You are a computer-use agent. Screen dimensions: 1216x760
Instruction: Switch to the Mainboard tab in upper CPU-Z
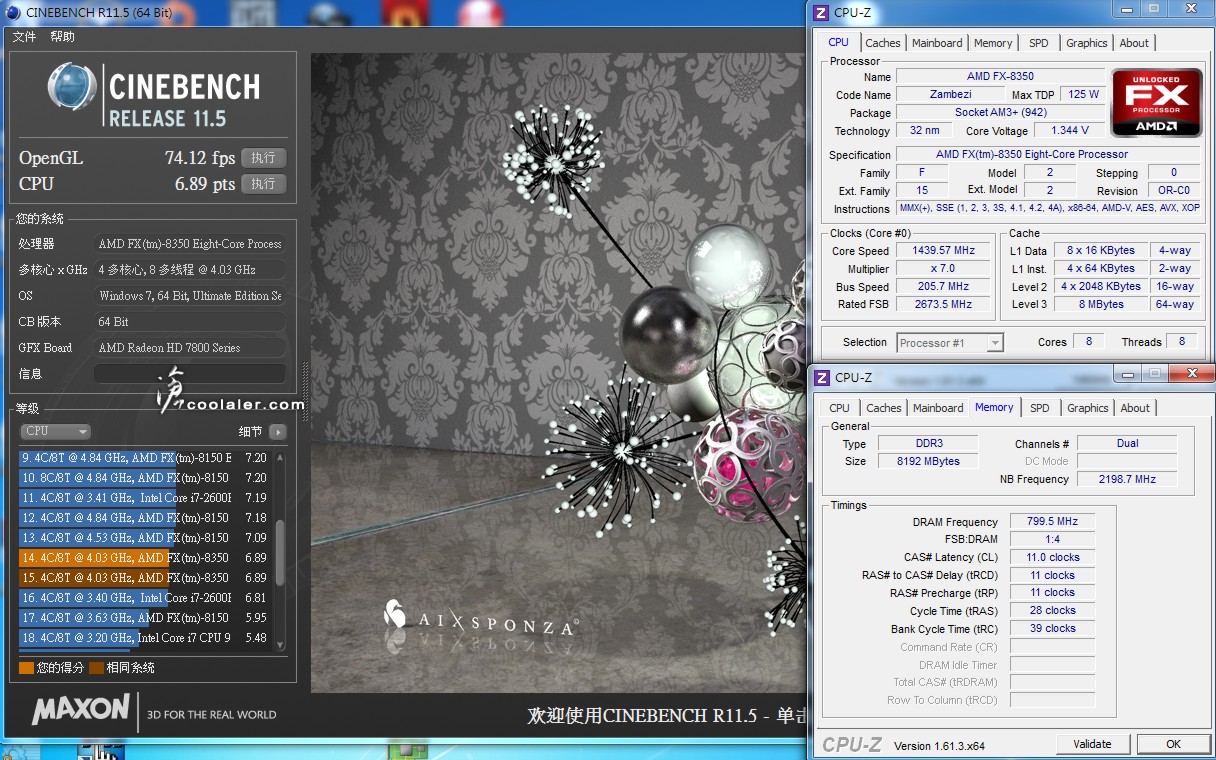pos(937,43)
